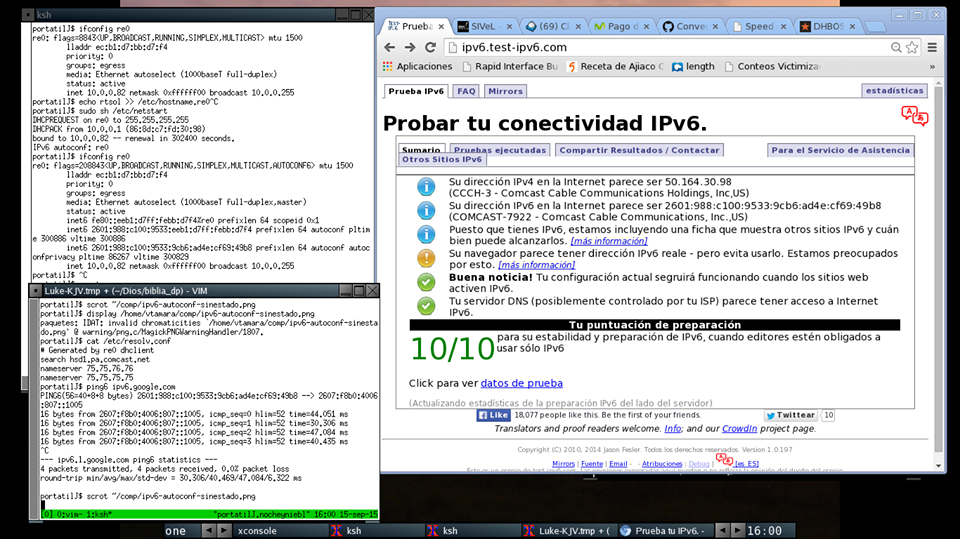Screen dimensions: 960x539
Task: Click taskbar right arrow next to 'one'
Action: (x=223, y=530)
